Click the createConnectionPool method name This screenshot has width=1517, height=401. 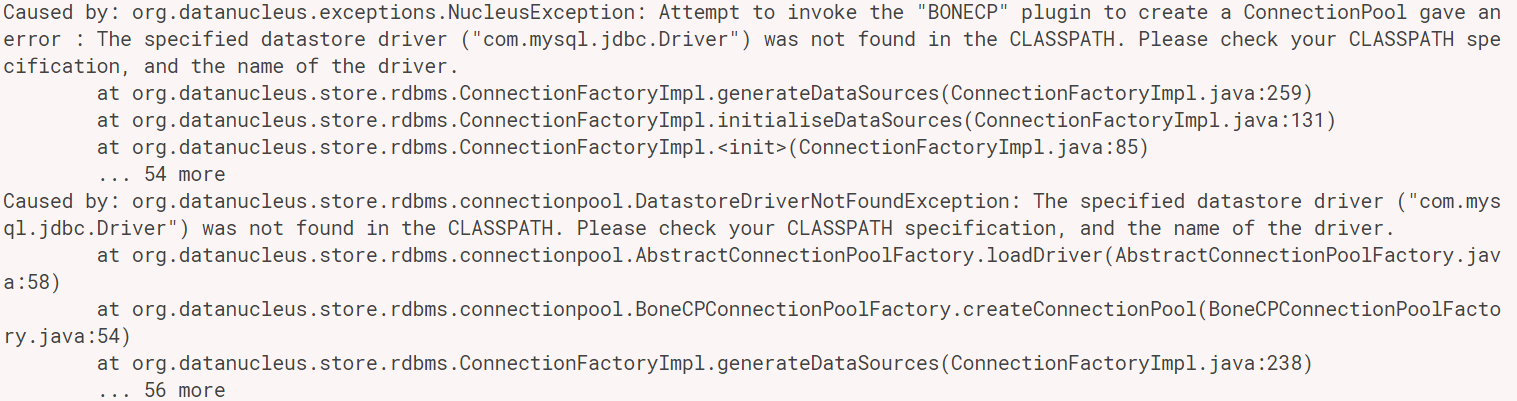[x=1079, y=309]
